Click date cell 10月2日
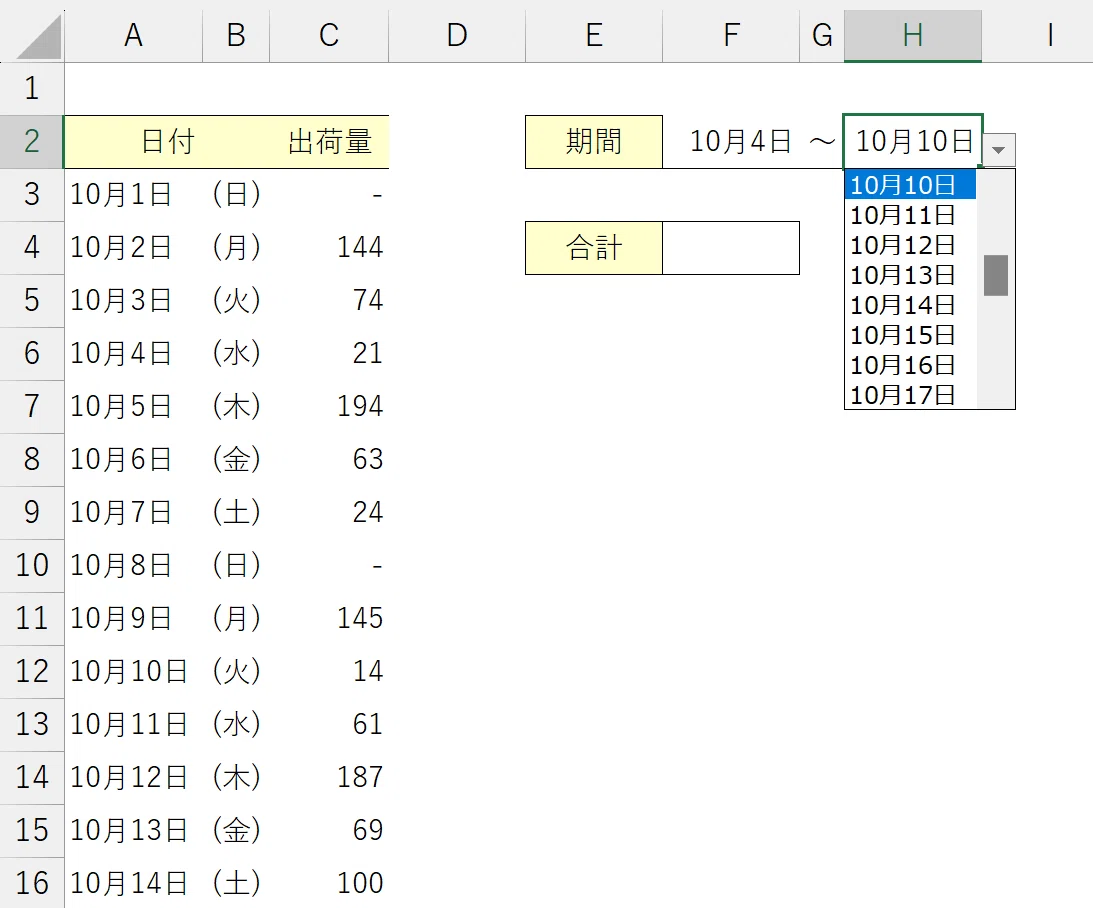The image size is (1093, 908). 133,247
